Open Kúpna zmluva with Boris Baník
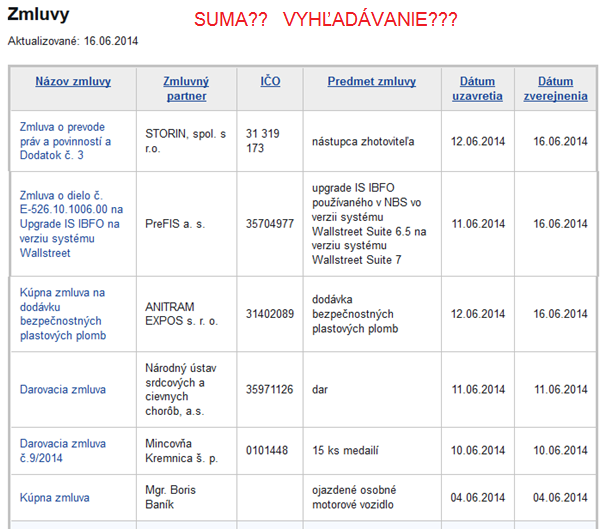Viewport: 606px width, 531px height. coord(54,497)
